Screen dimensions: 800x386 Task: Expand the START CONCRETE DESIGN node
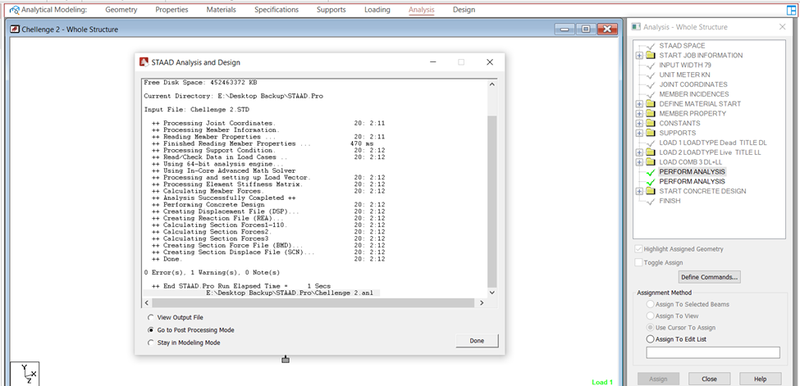point(639,191)
